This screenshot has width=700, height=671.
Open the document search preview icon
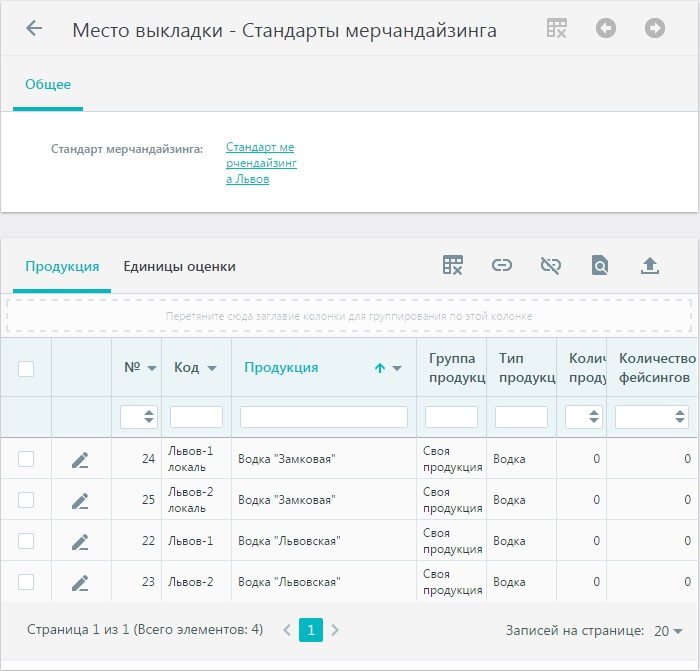pyautogui.click(x=600, y=265)
